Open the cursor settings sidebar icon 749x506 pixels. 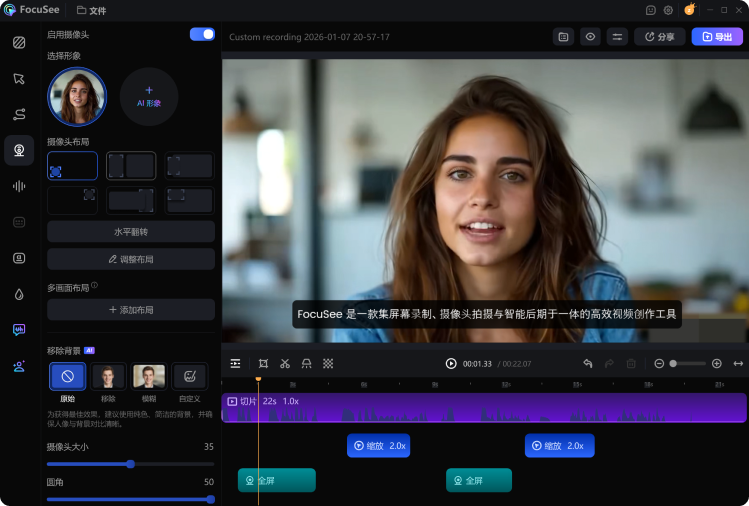click(19, 78)
